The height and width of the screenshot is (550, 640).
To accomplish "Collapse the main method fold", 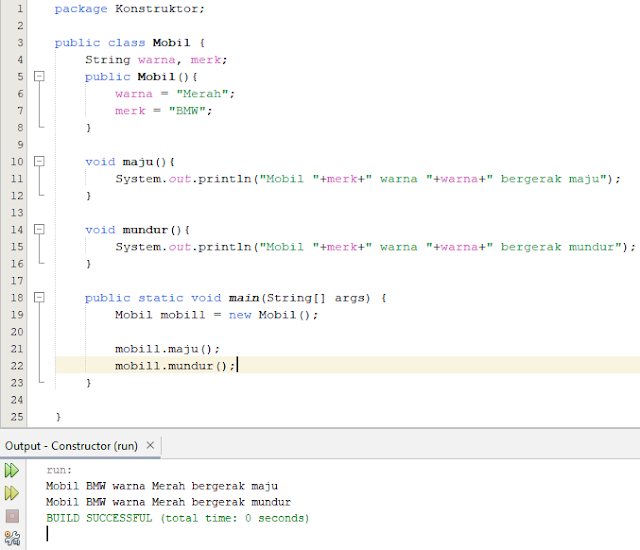I will coord(39,297).
